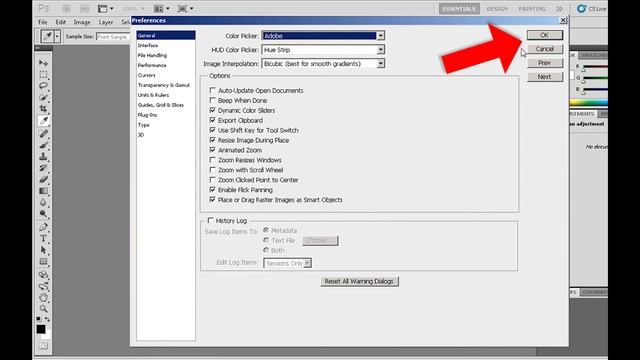Select the Zoom tool in the toolbox

tap(43, 309)
